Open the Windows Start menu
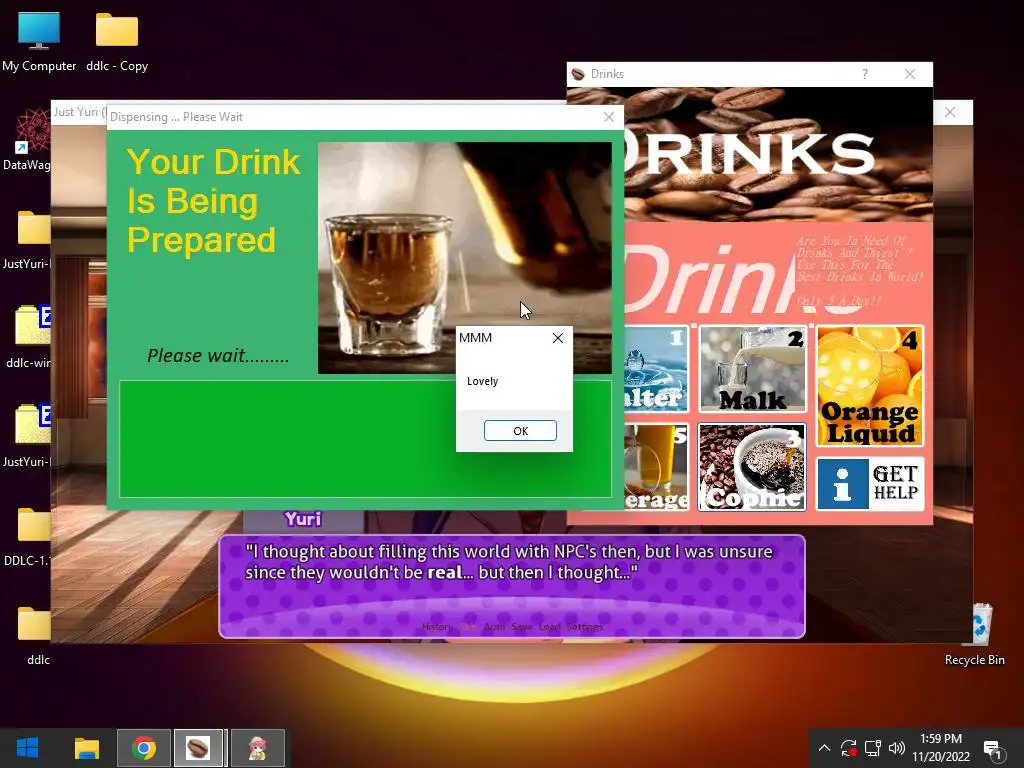The width and height of the screenshot is (1024, 768). click(x=27, y=748)
